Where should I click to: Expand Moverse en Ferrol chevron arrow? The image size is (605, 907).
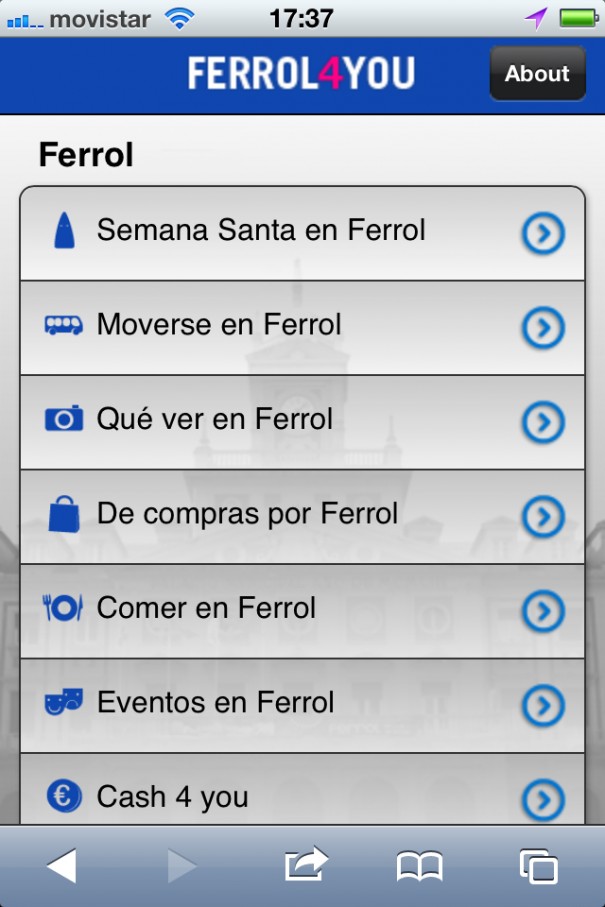[x=543, y=328]
